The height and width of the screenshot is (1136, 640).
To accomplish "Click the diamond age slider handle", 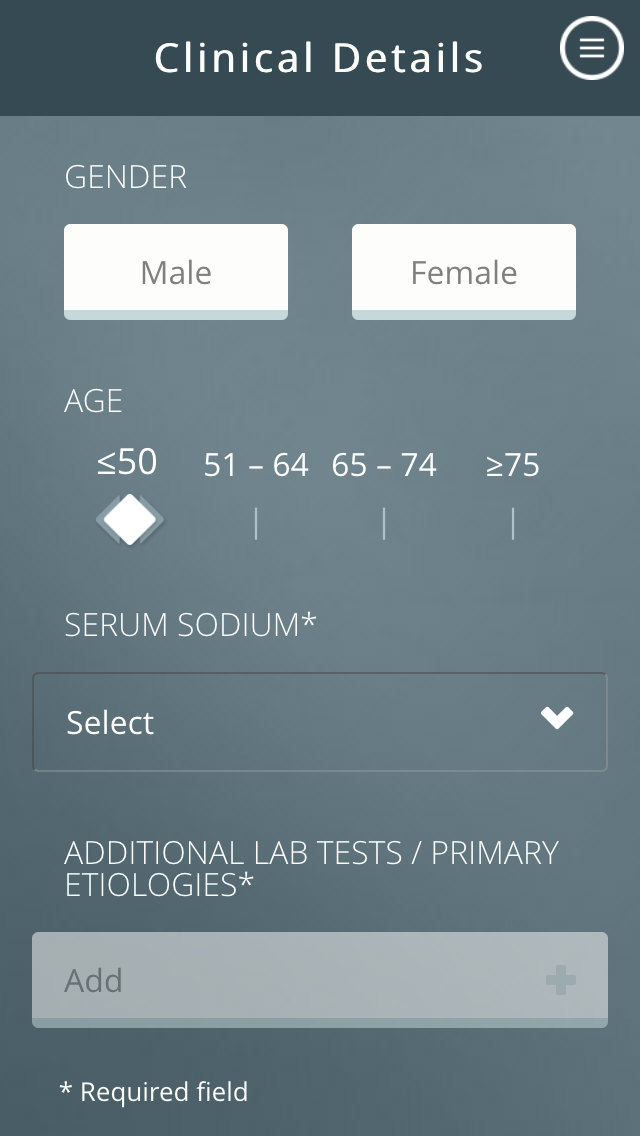I will (130, 520).
